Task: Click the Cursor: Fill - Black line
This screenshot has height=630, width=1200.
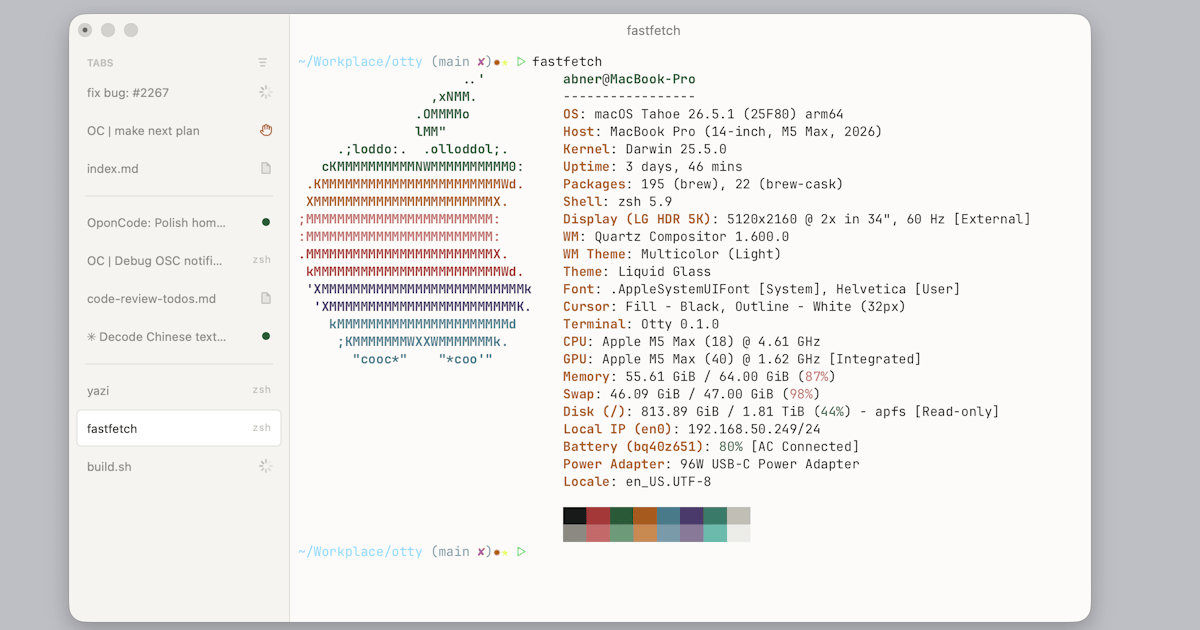Action: point(734,307)
